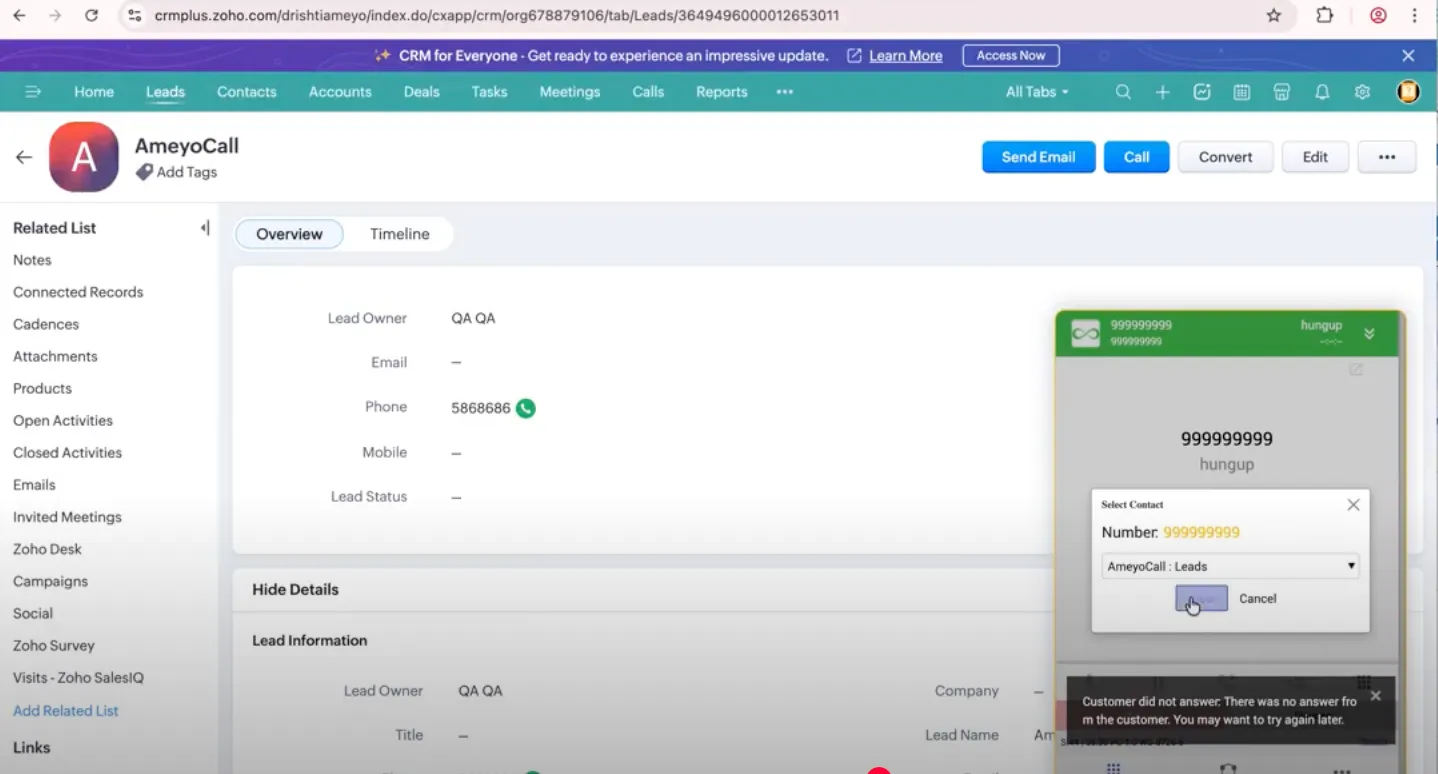
Task: Open the marketplace store icon
Action: tap(1282, 92)
